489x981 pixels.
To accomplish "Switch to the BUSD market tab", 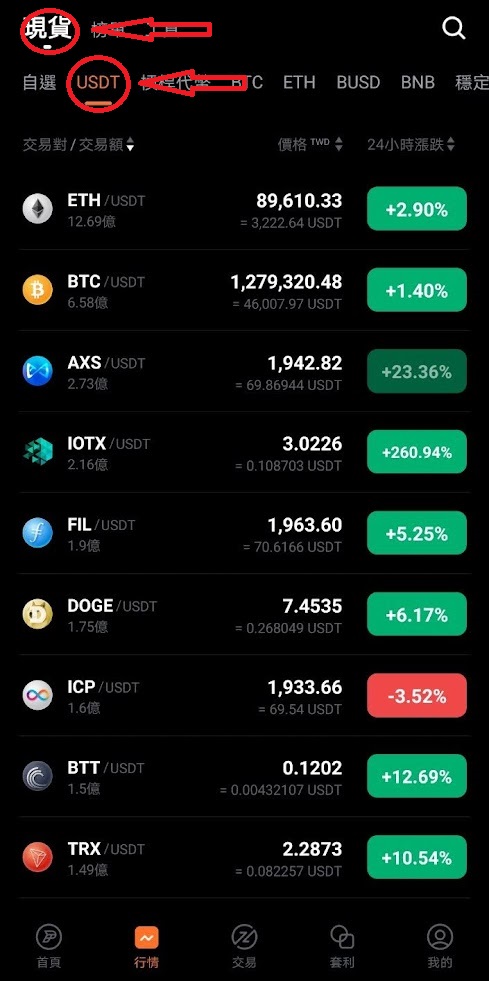I will [358, 82].
